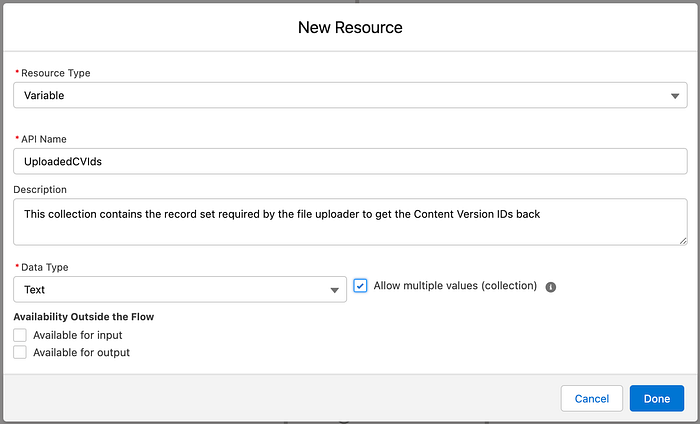
Task: Enable the Available for input checkbox
Action: 20,335
